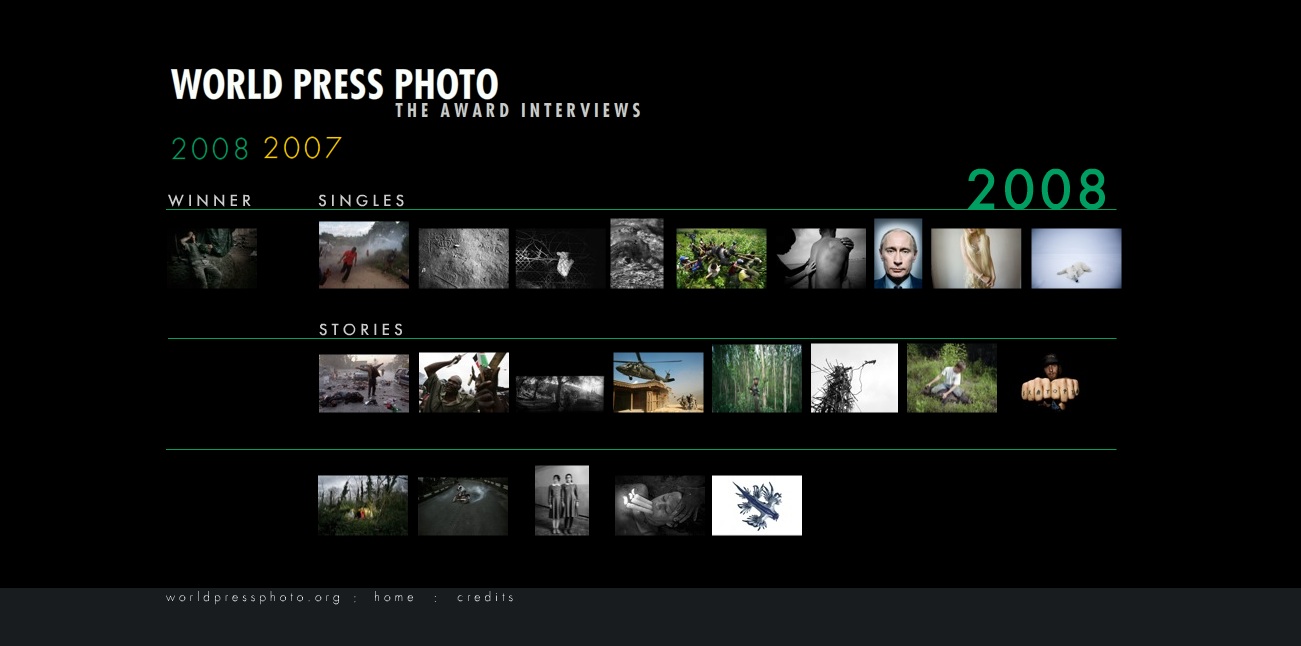
Task: Go to the home link
Action: pos(395,597)
